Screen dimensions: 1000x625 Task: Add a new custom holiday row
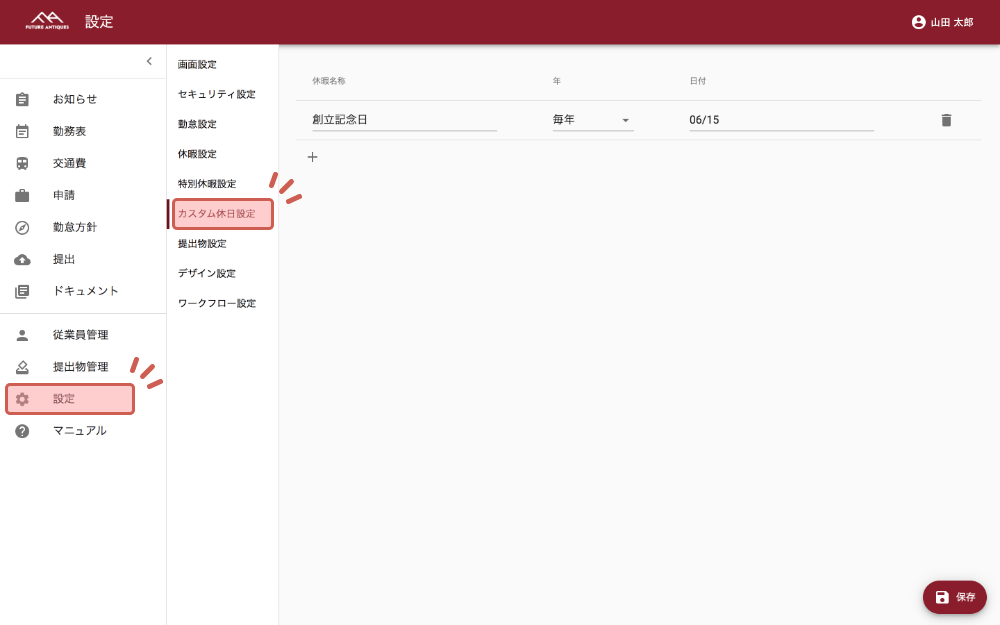pos(312,157)
